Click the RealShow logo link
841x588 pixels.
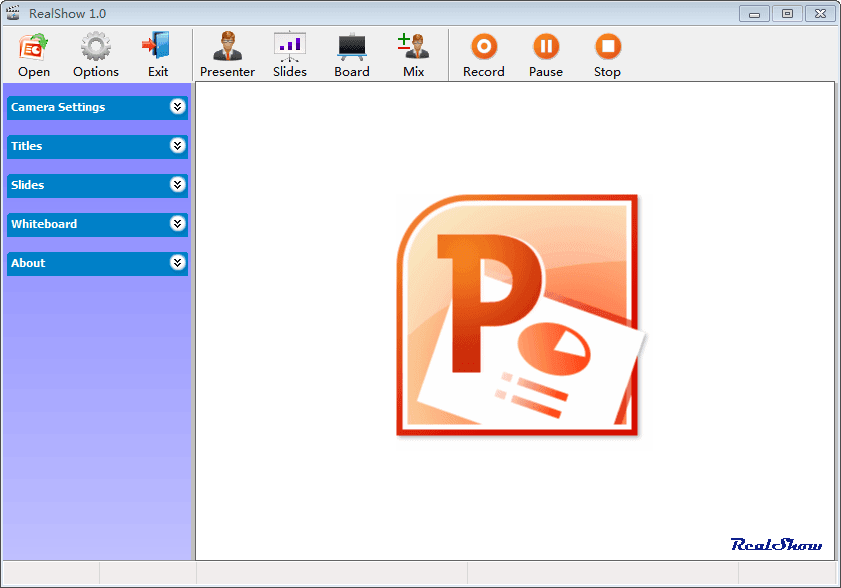[776, 545]
